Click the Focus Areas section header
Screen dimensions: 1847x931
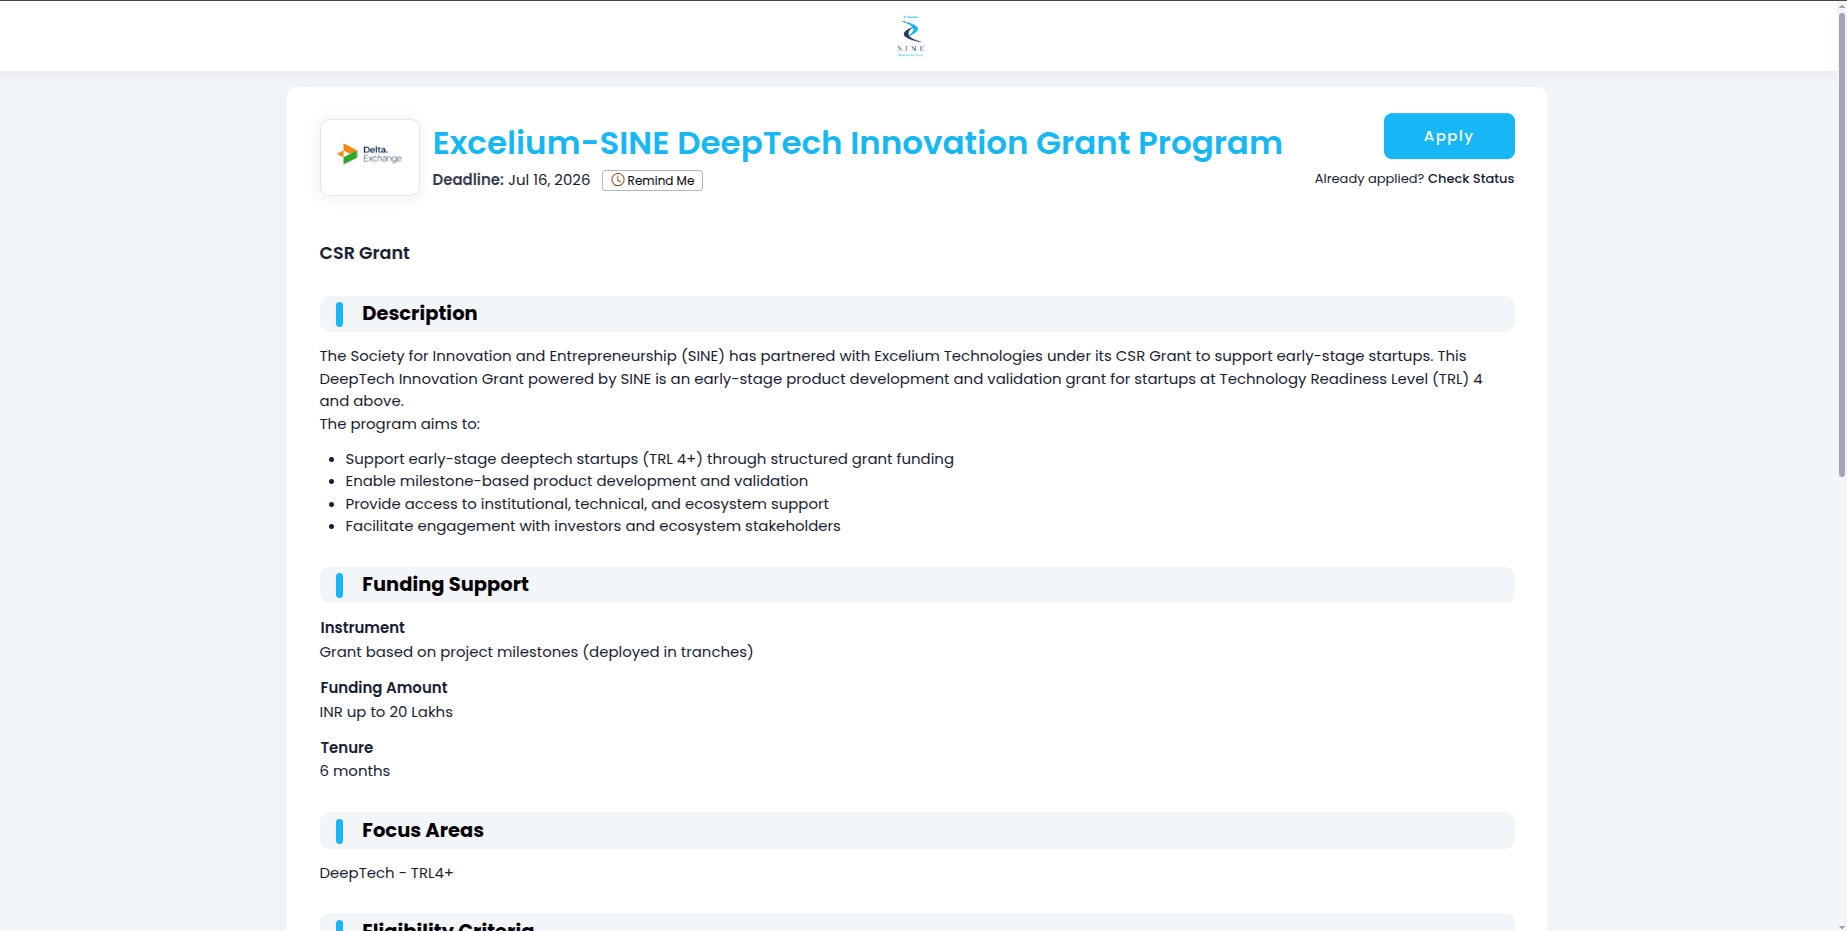click(x=917, y=831)
